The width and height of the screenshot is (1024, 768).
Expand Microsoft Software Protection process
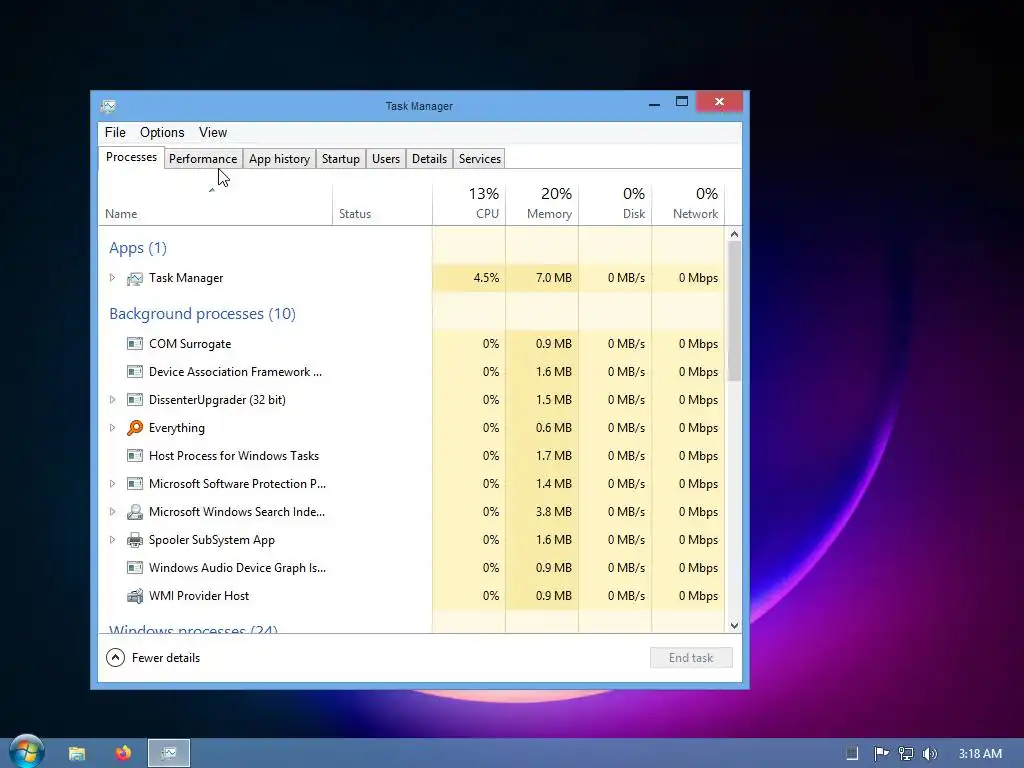112,484
